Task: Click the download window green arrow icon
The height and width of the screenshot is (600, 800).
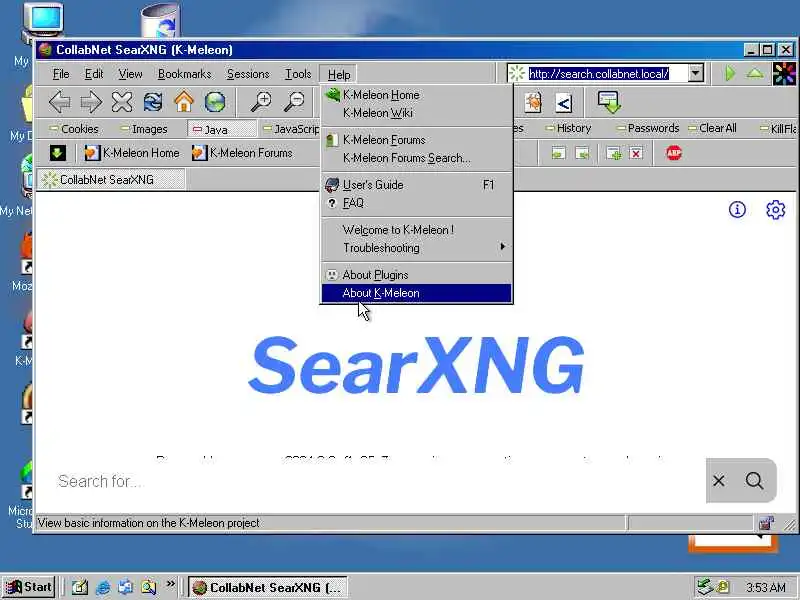Action: 609,102
